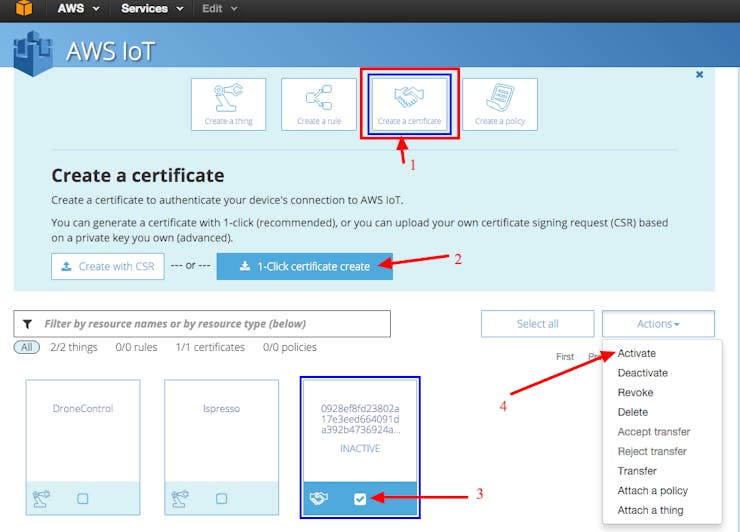Click the Select all button
Viewport: 740px width, 532px height.
538,324
